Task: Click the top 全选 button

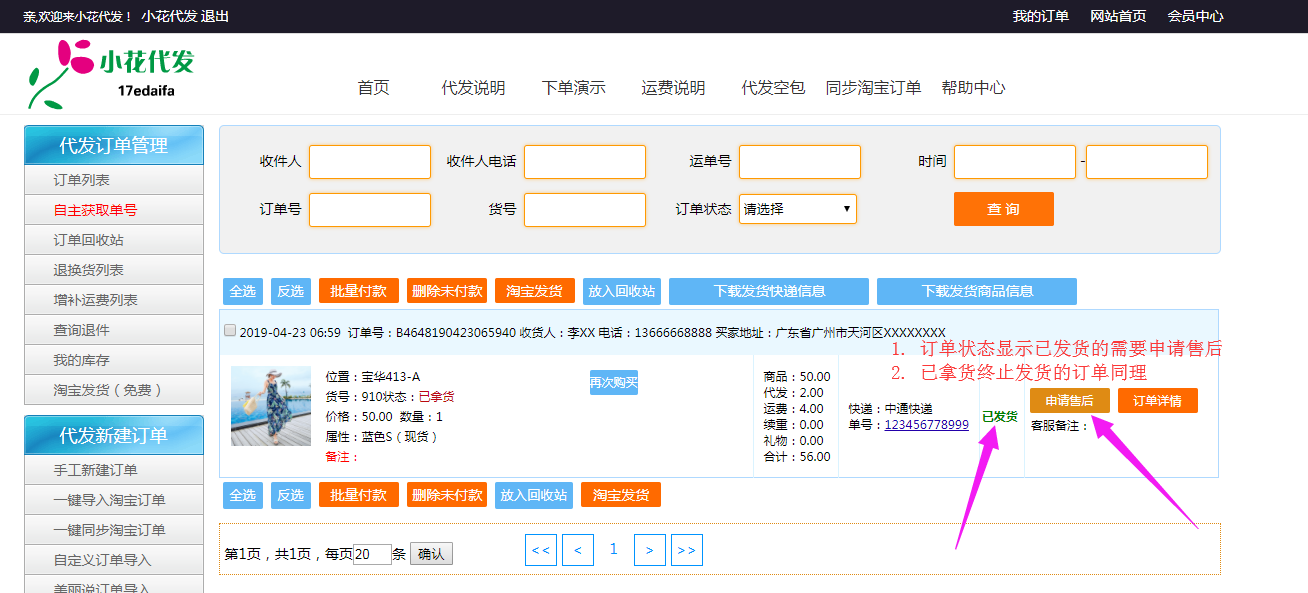Action: (243, 291)
